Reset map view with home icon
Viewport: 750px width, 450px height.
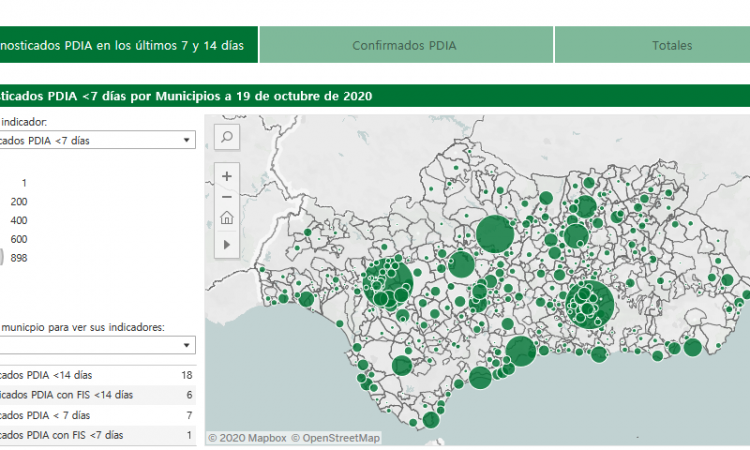(x=227, y=219)
